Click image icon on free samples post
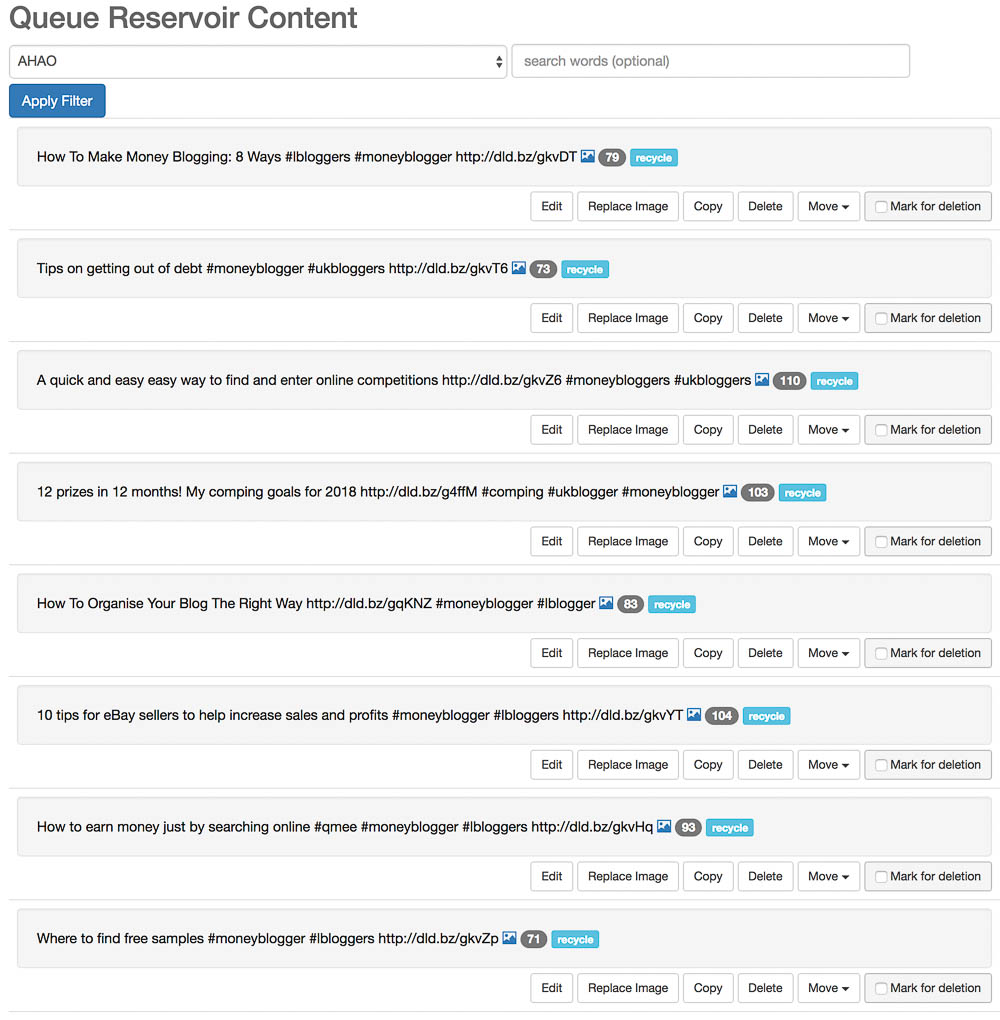Image resolution: width=1000 pixels, height=1020 pixels. point(509,938)
